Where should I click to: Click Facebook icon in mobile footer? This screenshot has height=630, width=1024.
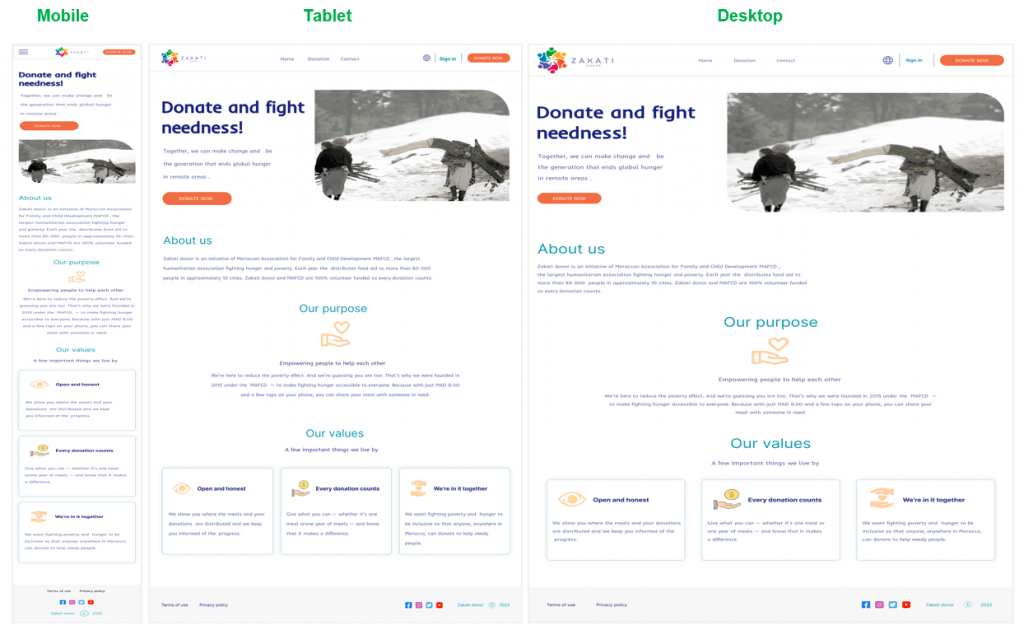[63, 602]
